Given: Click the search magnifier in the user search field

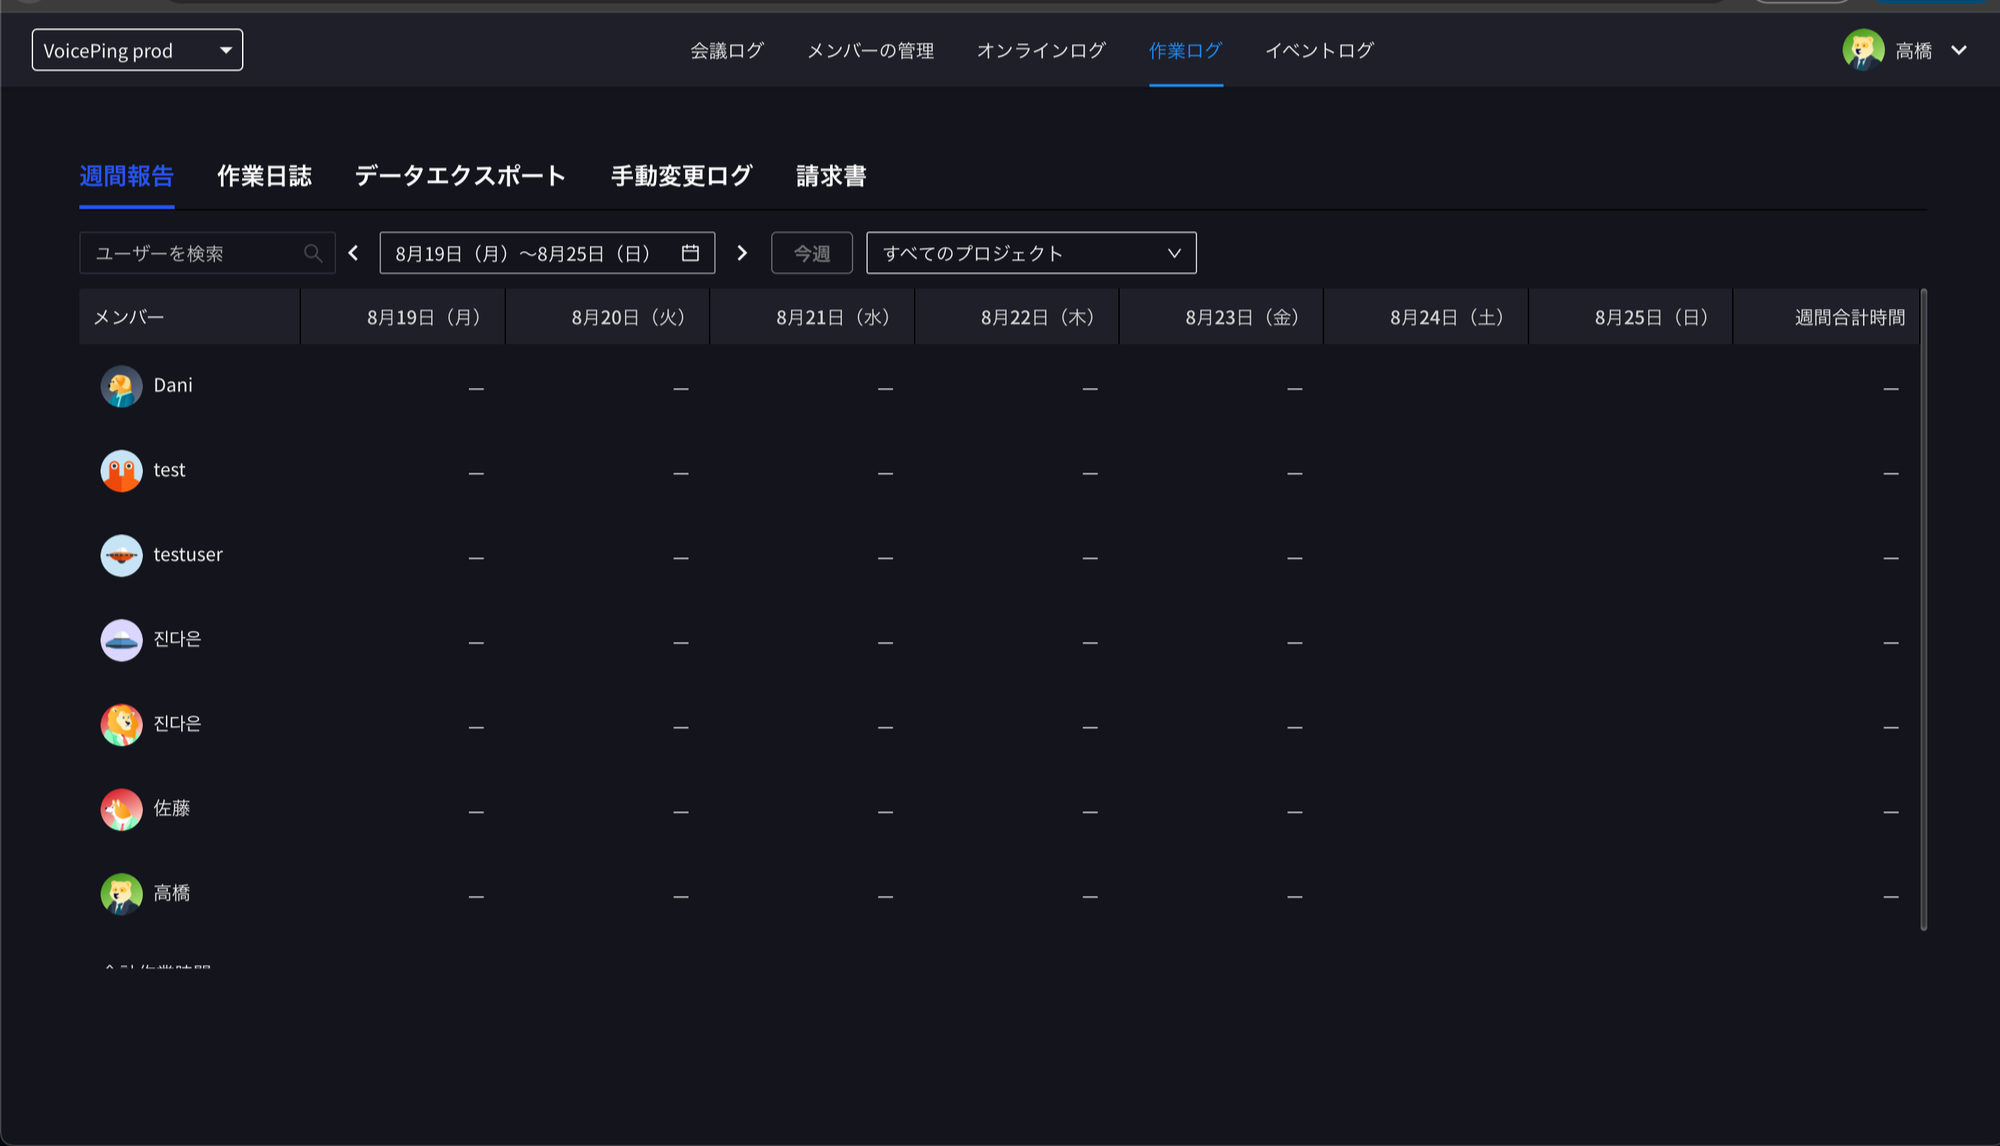Looking at the screenshot, I should 313,253.
